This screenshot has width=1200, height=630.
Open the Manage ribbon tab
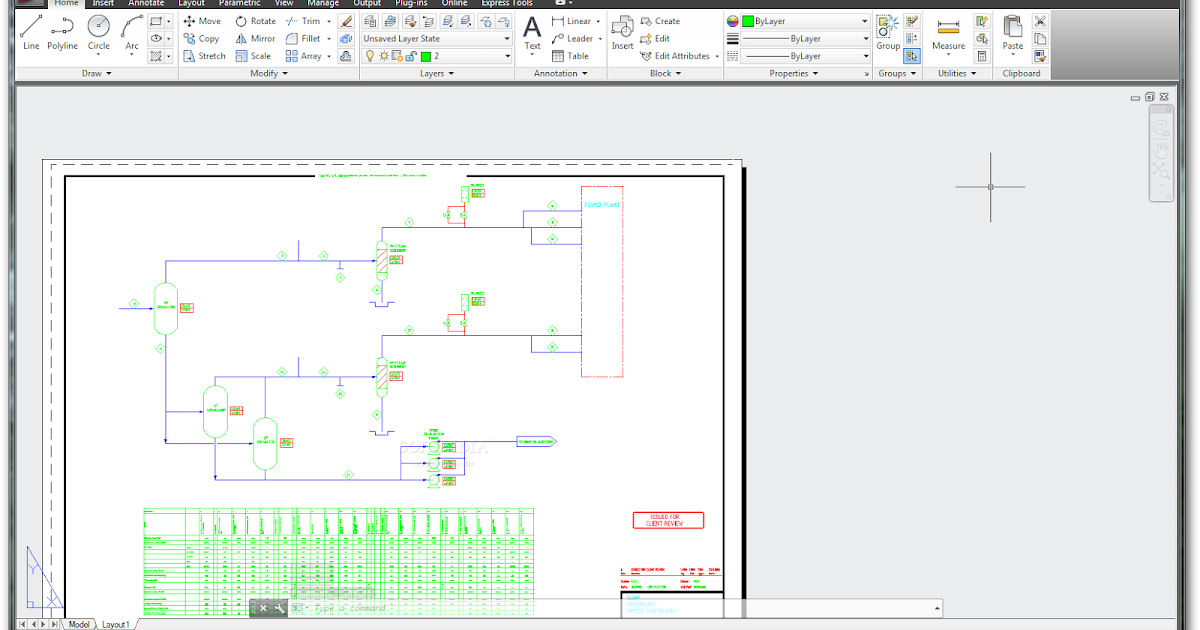coord(323,4)
